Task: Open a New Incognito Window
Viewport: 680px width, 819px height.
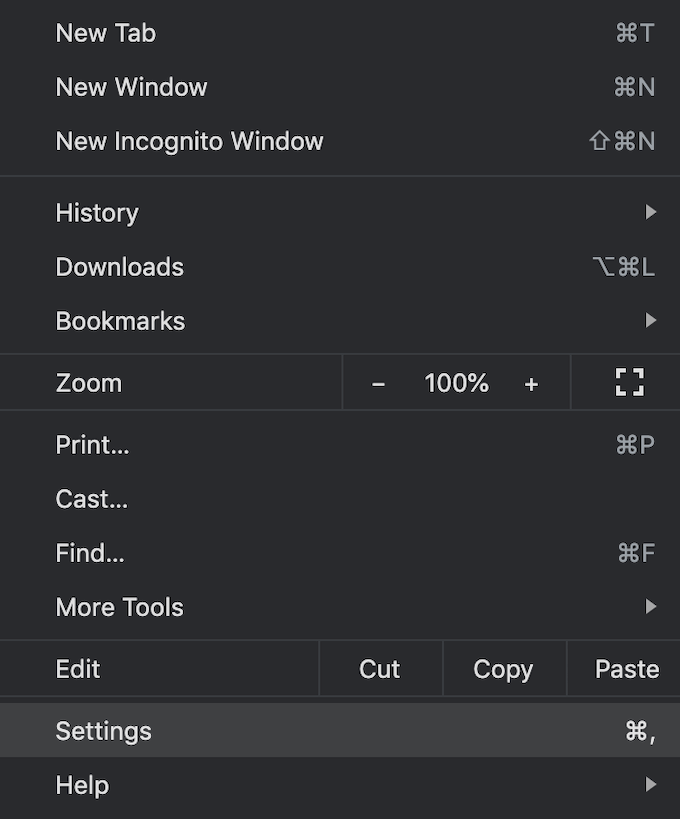Action: (189, 141)
